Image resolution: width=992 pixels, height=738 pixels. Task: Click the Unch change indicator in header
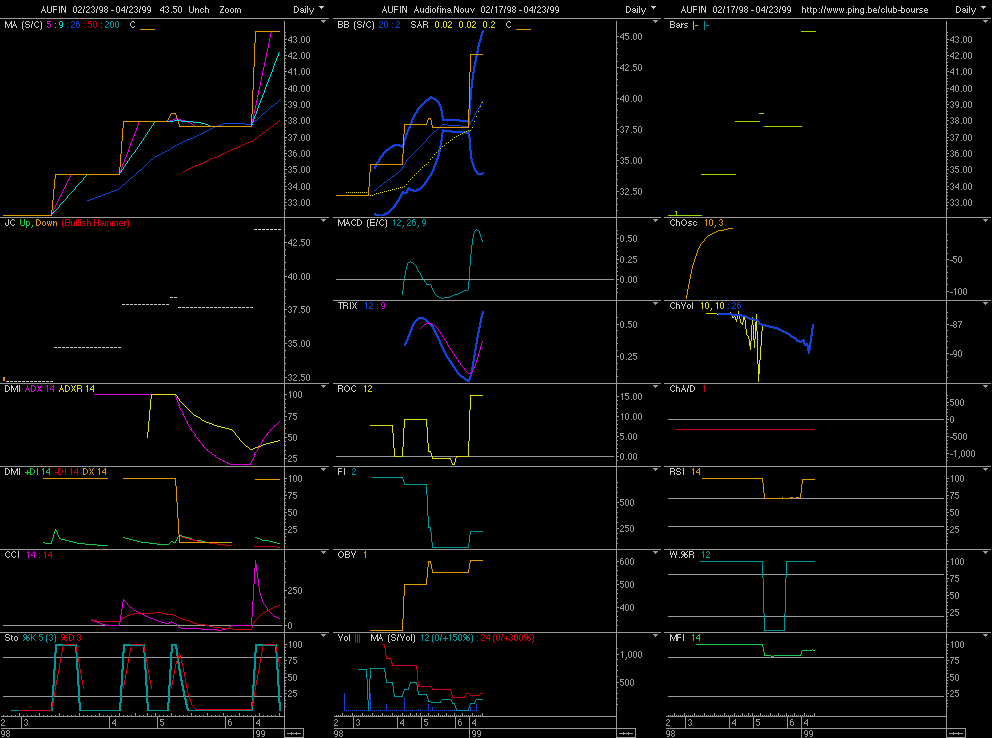pos(199,9)
